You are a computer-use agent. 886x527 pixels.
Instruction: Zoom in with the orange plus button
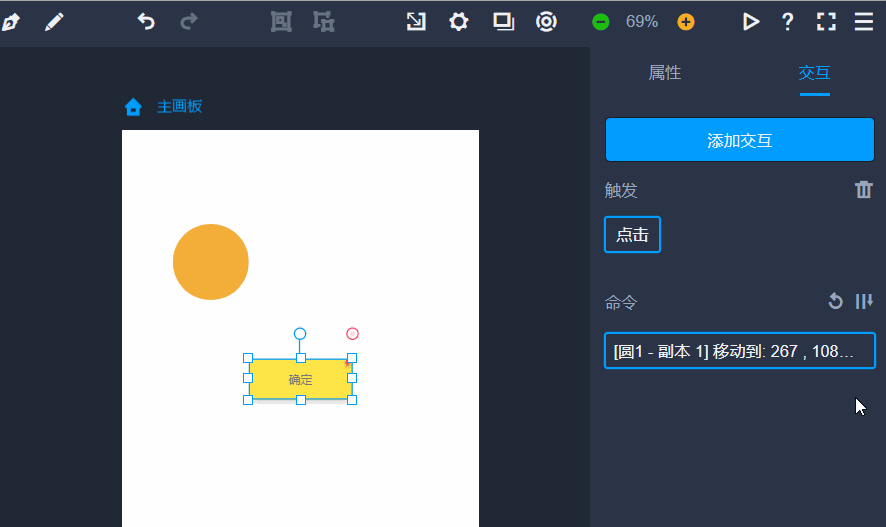(685, 22)
